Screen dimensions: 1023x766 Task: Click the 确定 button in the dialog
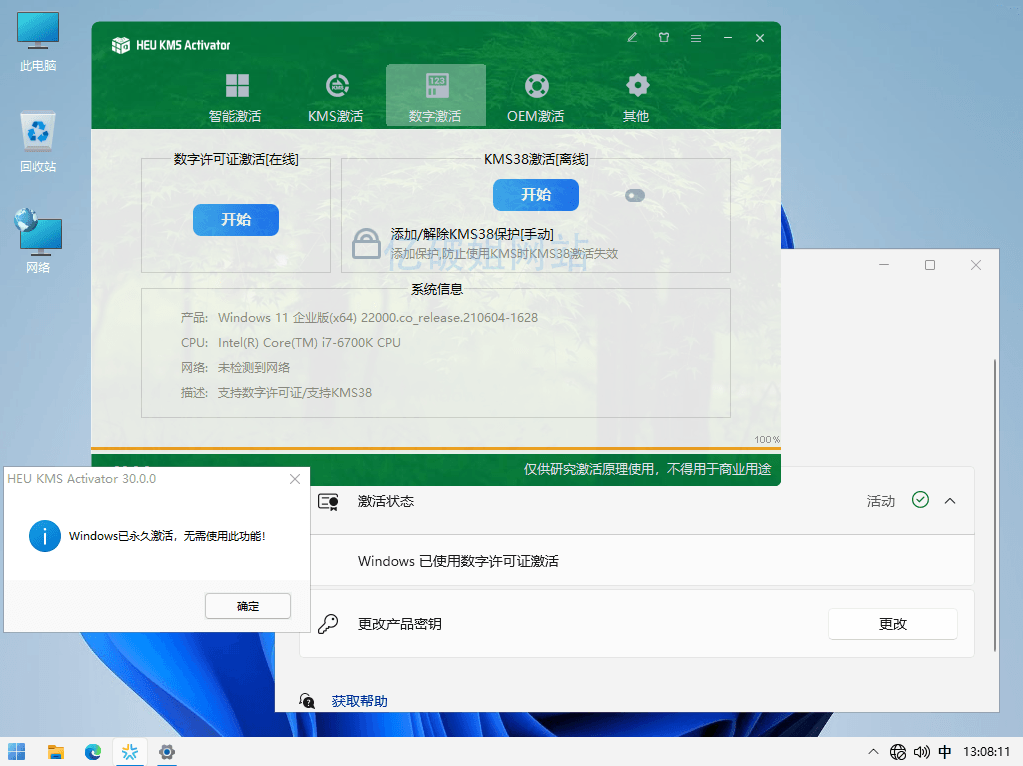tap(248, 606)
